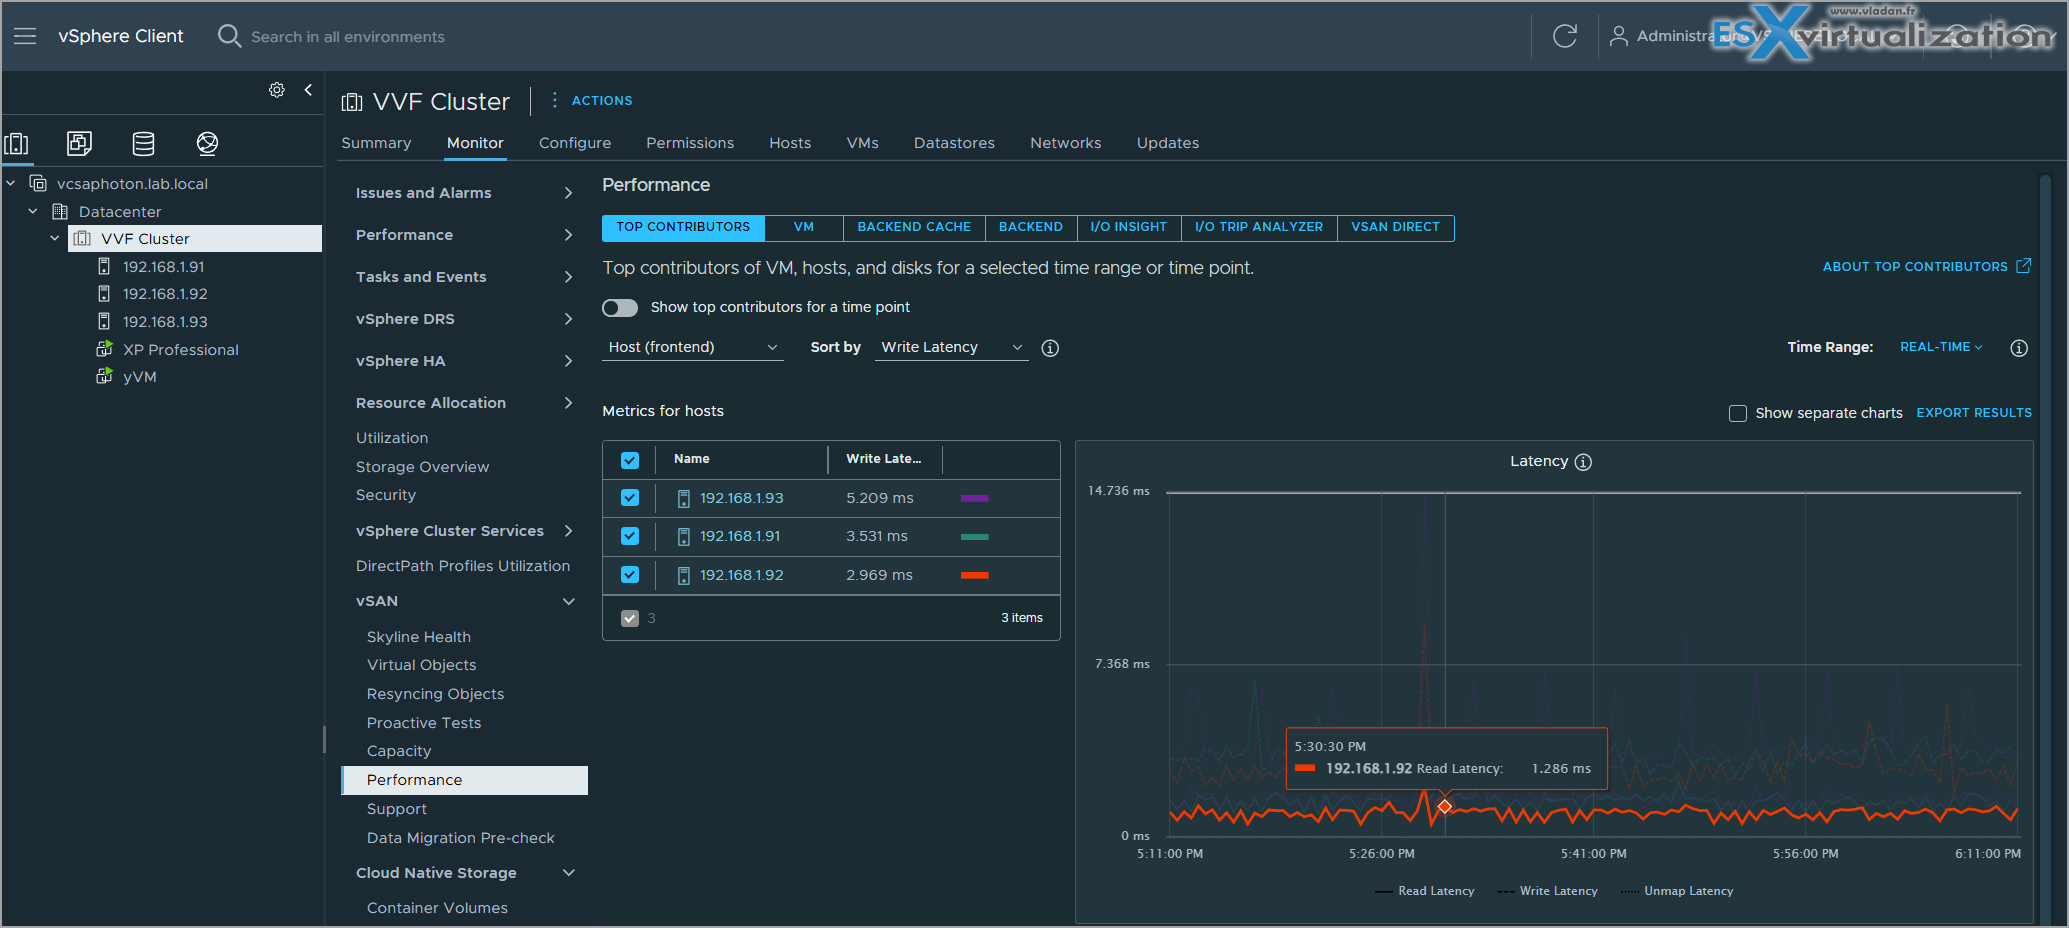Click in the Search in all environments field

click(x=348, y=37)
